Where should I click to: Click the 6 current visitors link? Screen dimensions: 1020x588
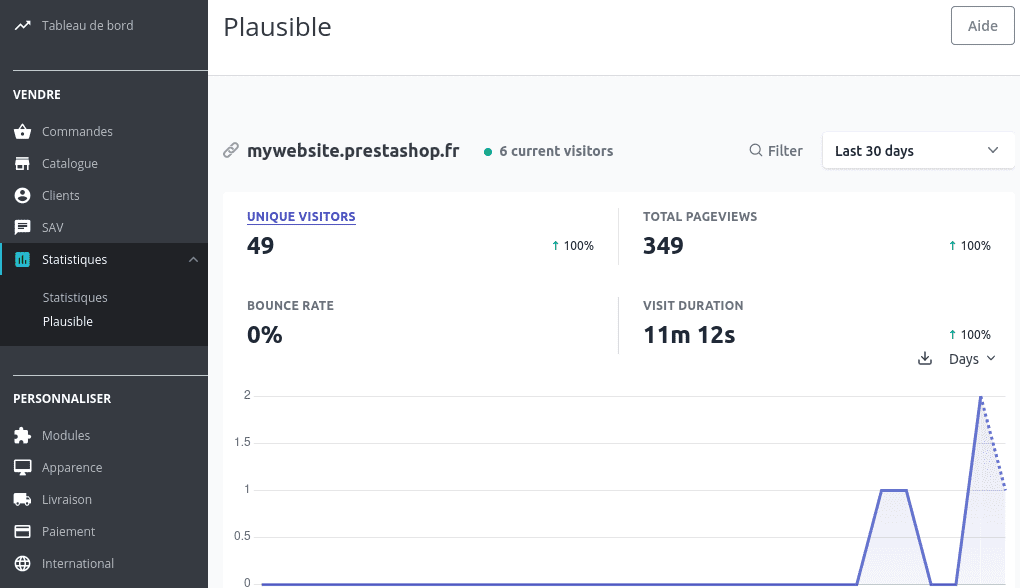pyautogui.click(x=556, y=151)
